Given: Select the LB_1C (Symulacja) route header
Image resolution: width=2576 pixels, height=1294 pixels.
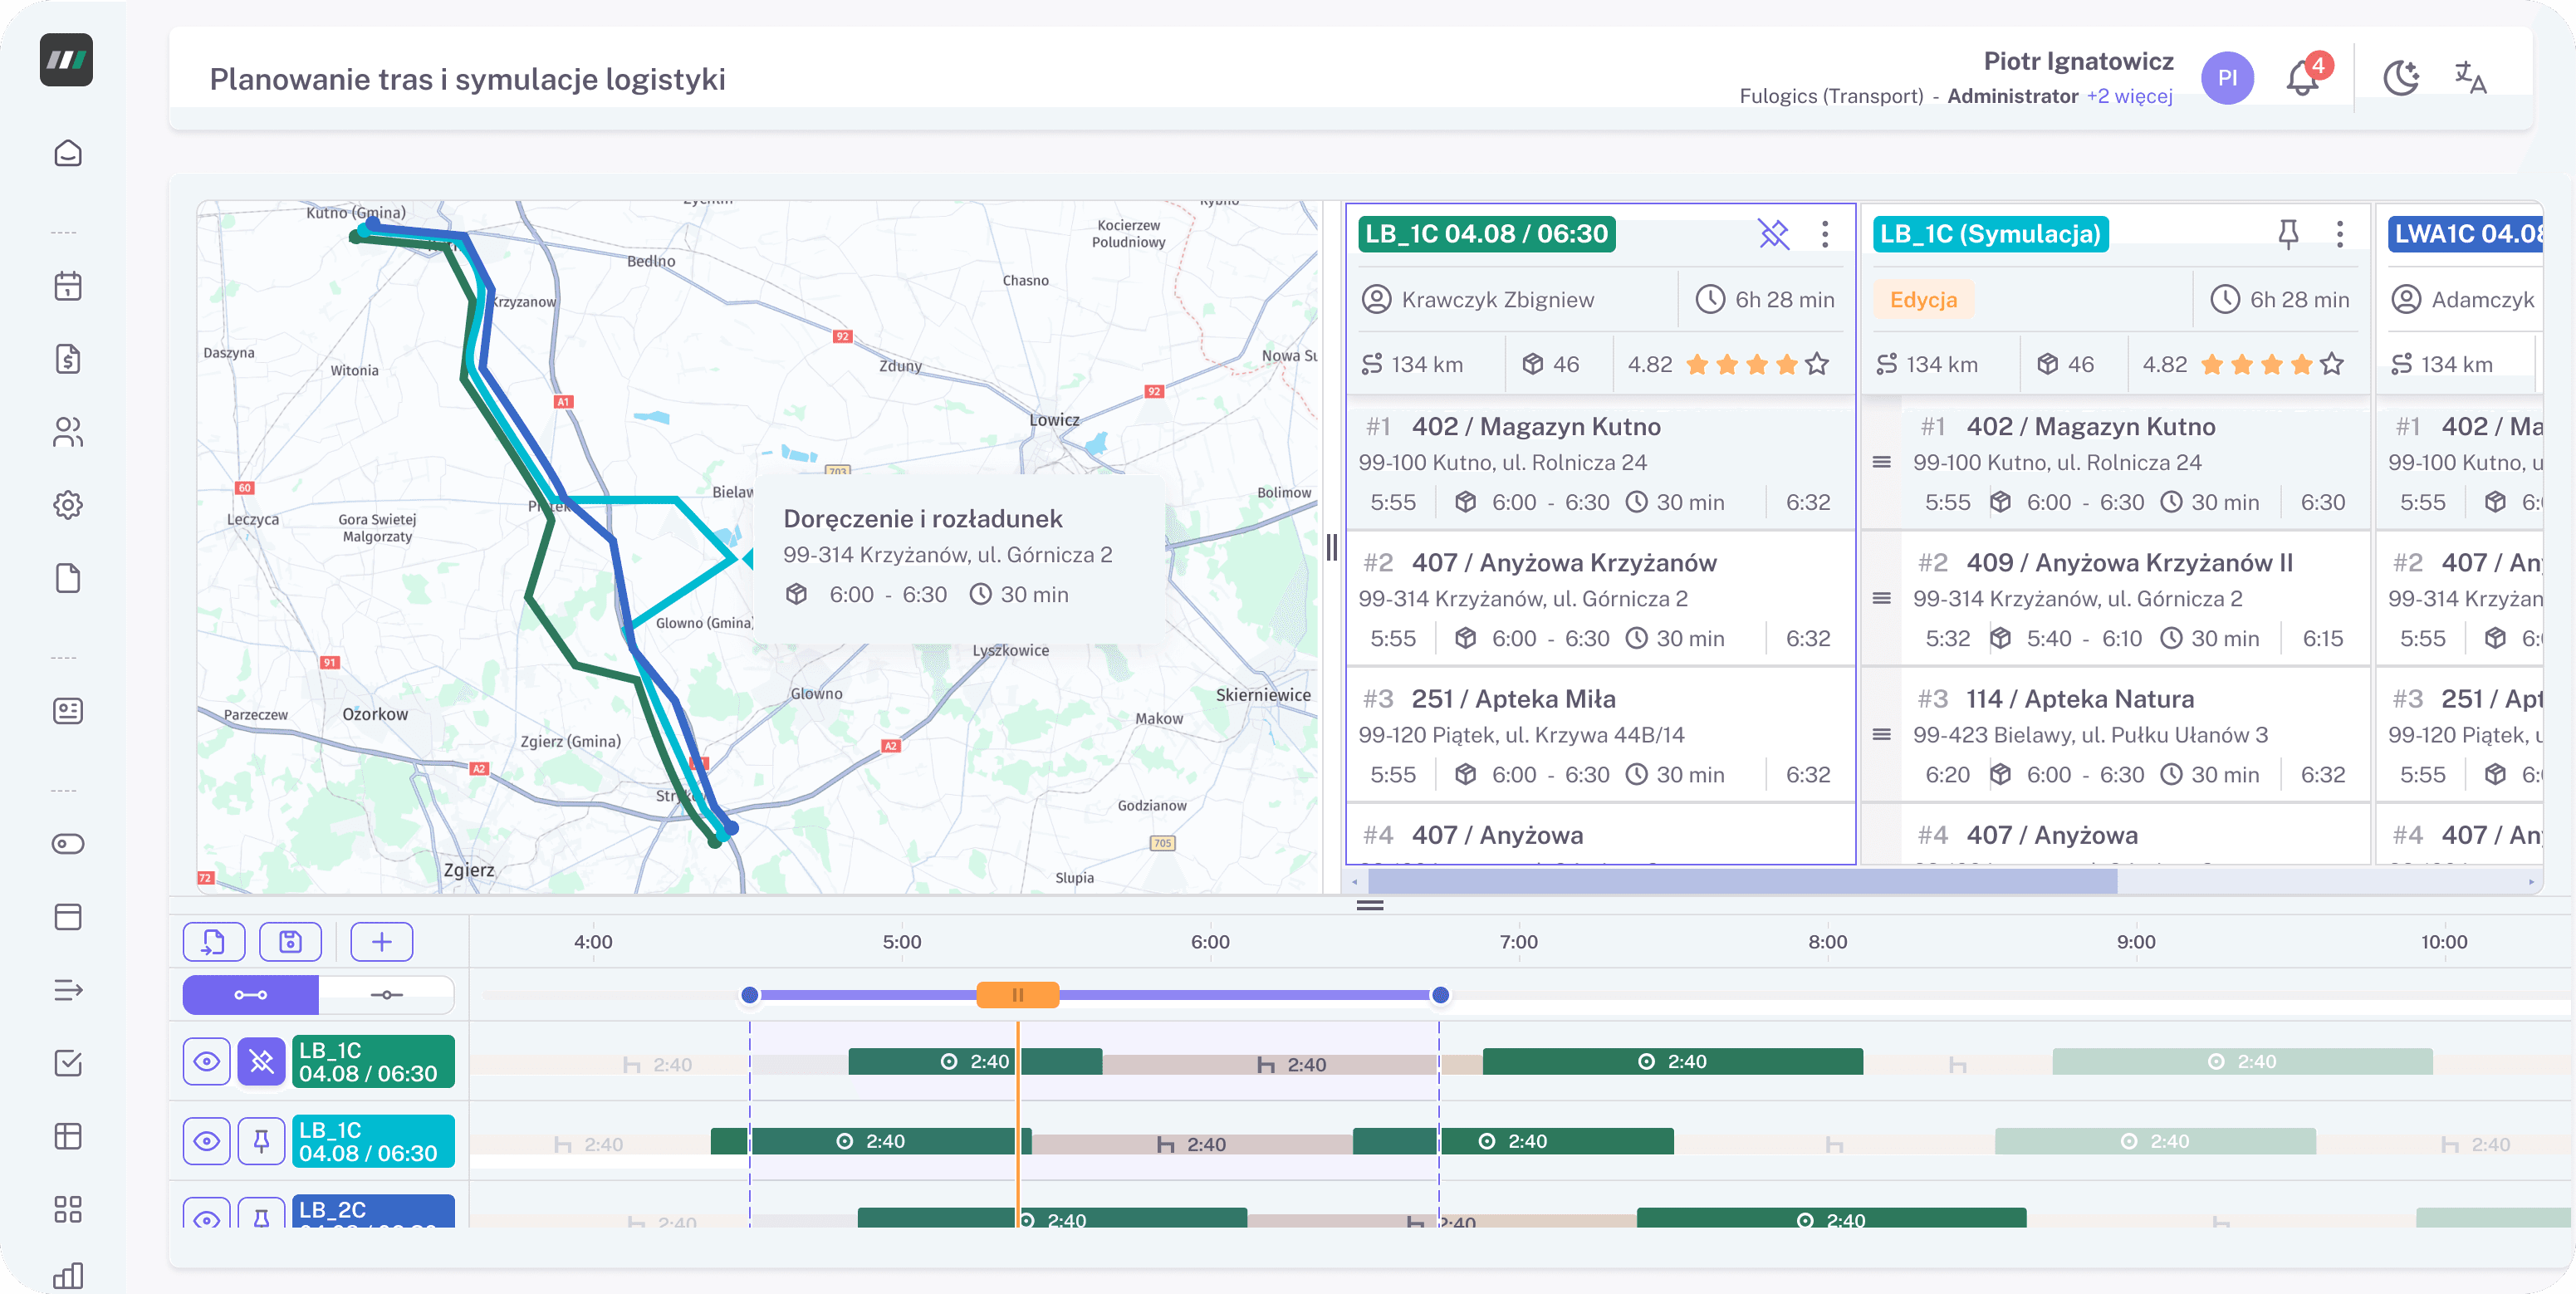Looking at the screenshot, I should pyautogui.click(x=1990, y=234).
